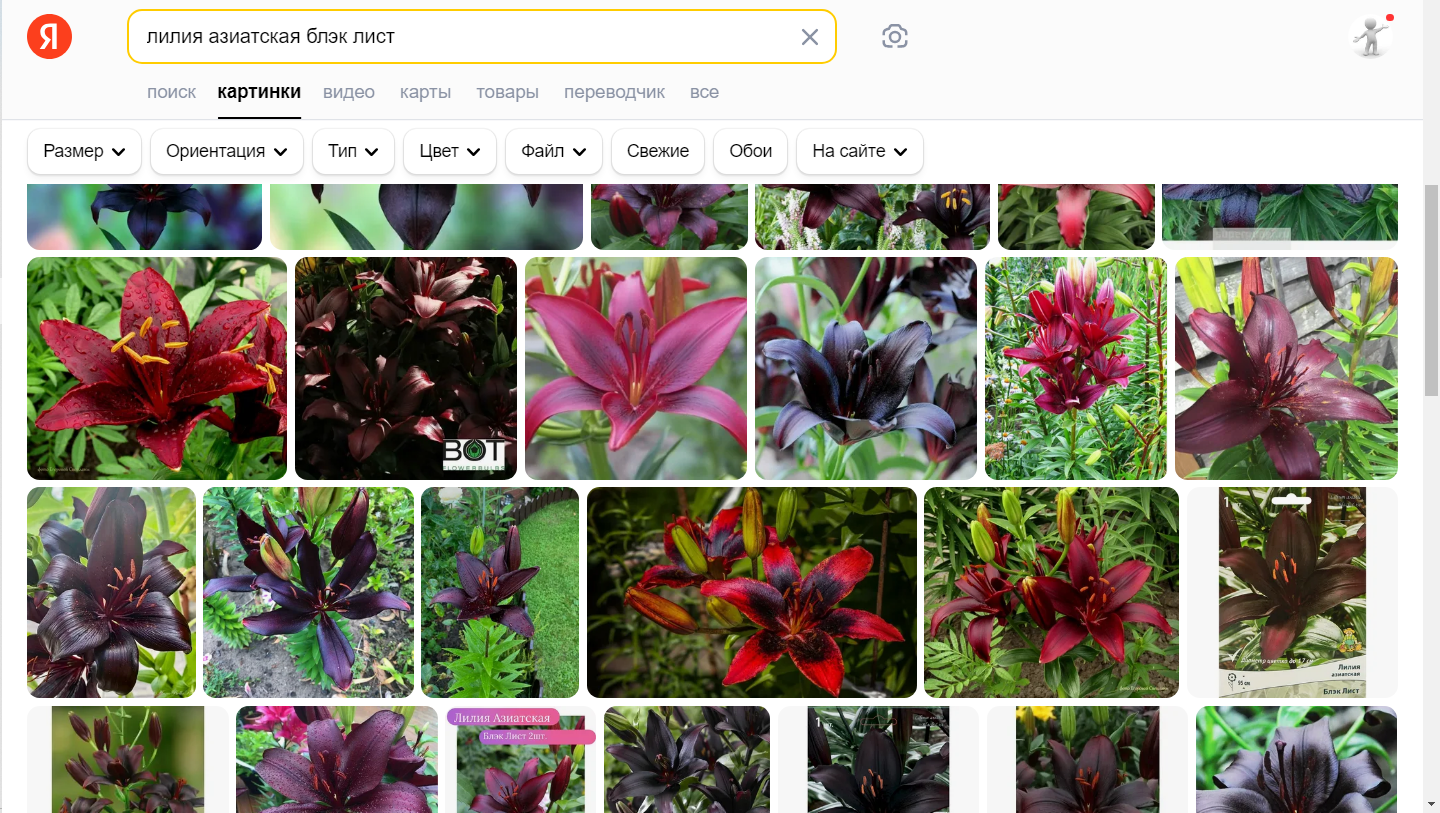Open the Цвет filter dropdown
This screenshot has height=813, width=1440.
[x=450, y=151]
